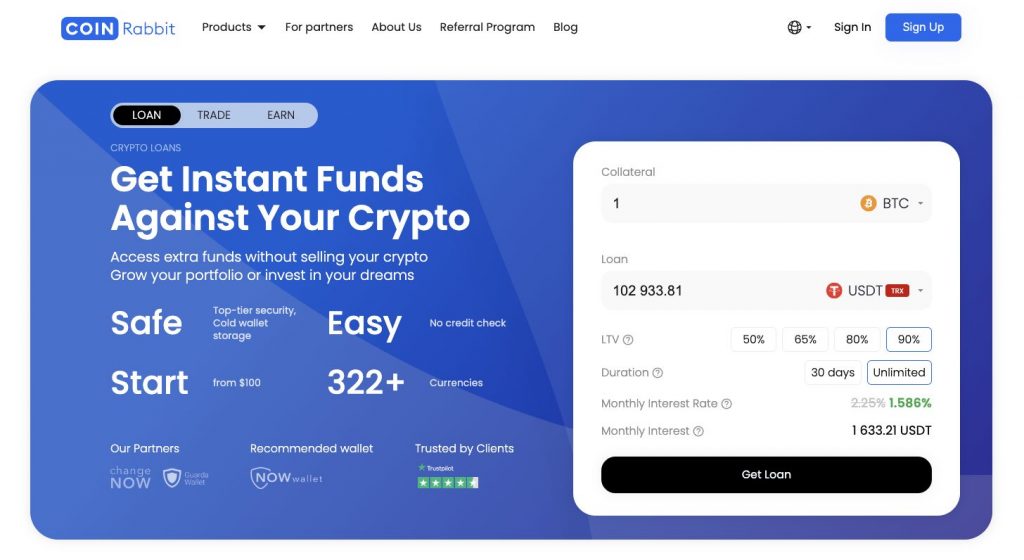
Task: Click the Duration help question icon
Action: [658, 373]
